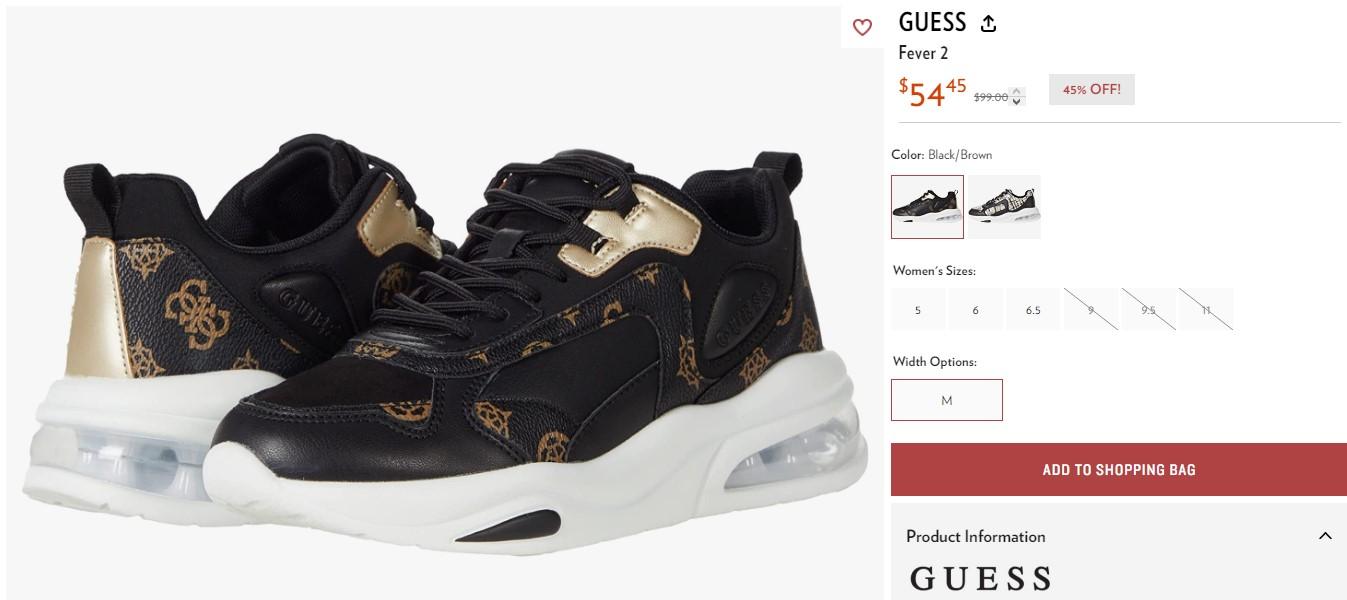Choose the second white-black color thumbnail
The image size is (1347, 600).
(1004, 207)
